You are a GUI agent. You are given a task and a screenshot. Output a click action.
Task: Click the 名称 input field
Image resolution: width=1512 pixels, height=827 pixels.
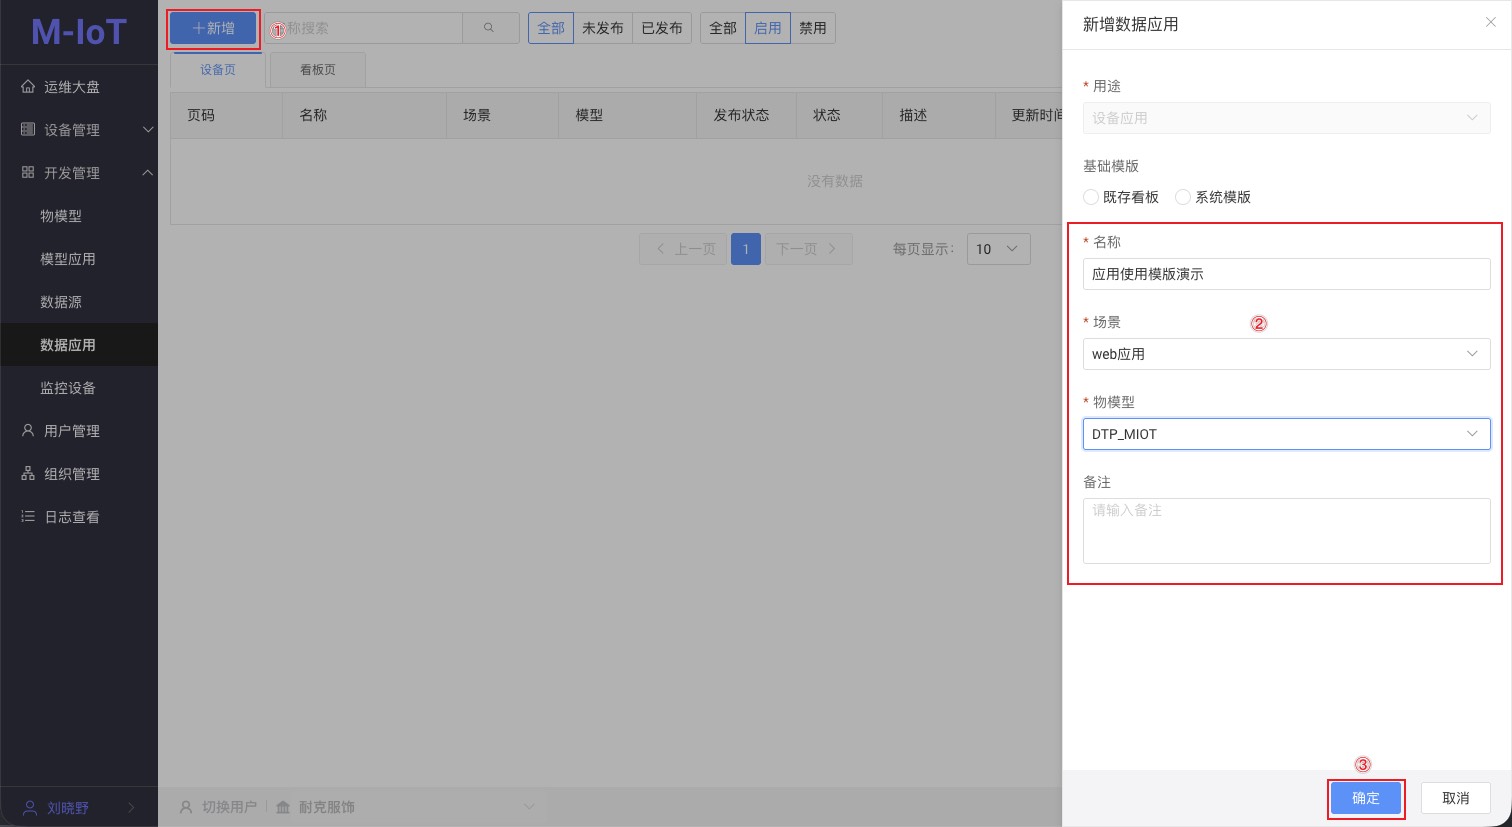[x=1285, y=274]
